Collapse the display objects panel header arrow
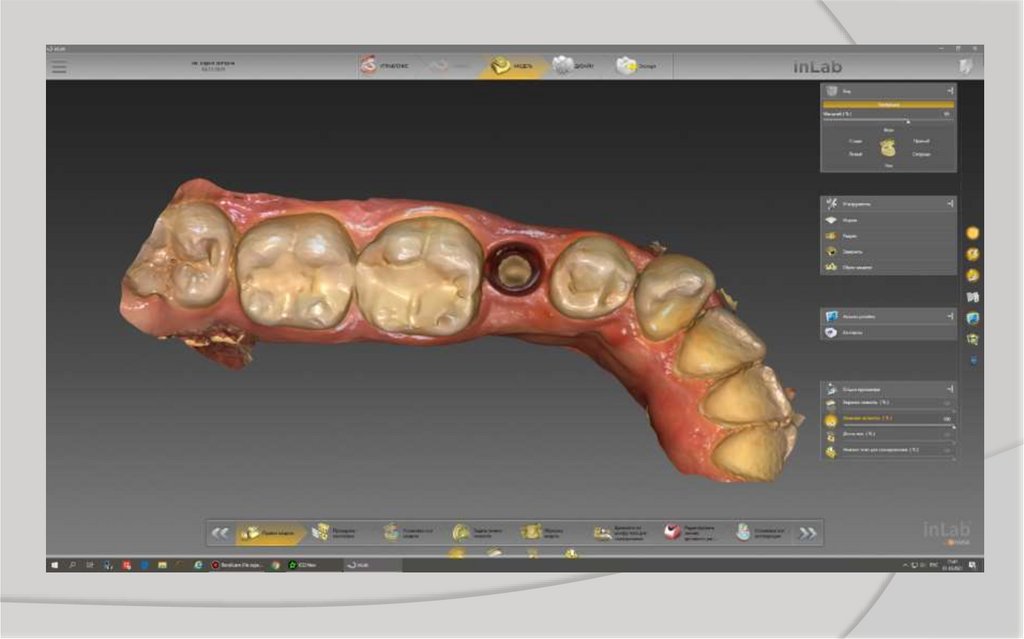The image size is (1024, 639). click(x=950, y=389)
